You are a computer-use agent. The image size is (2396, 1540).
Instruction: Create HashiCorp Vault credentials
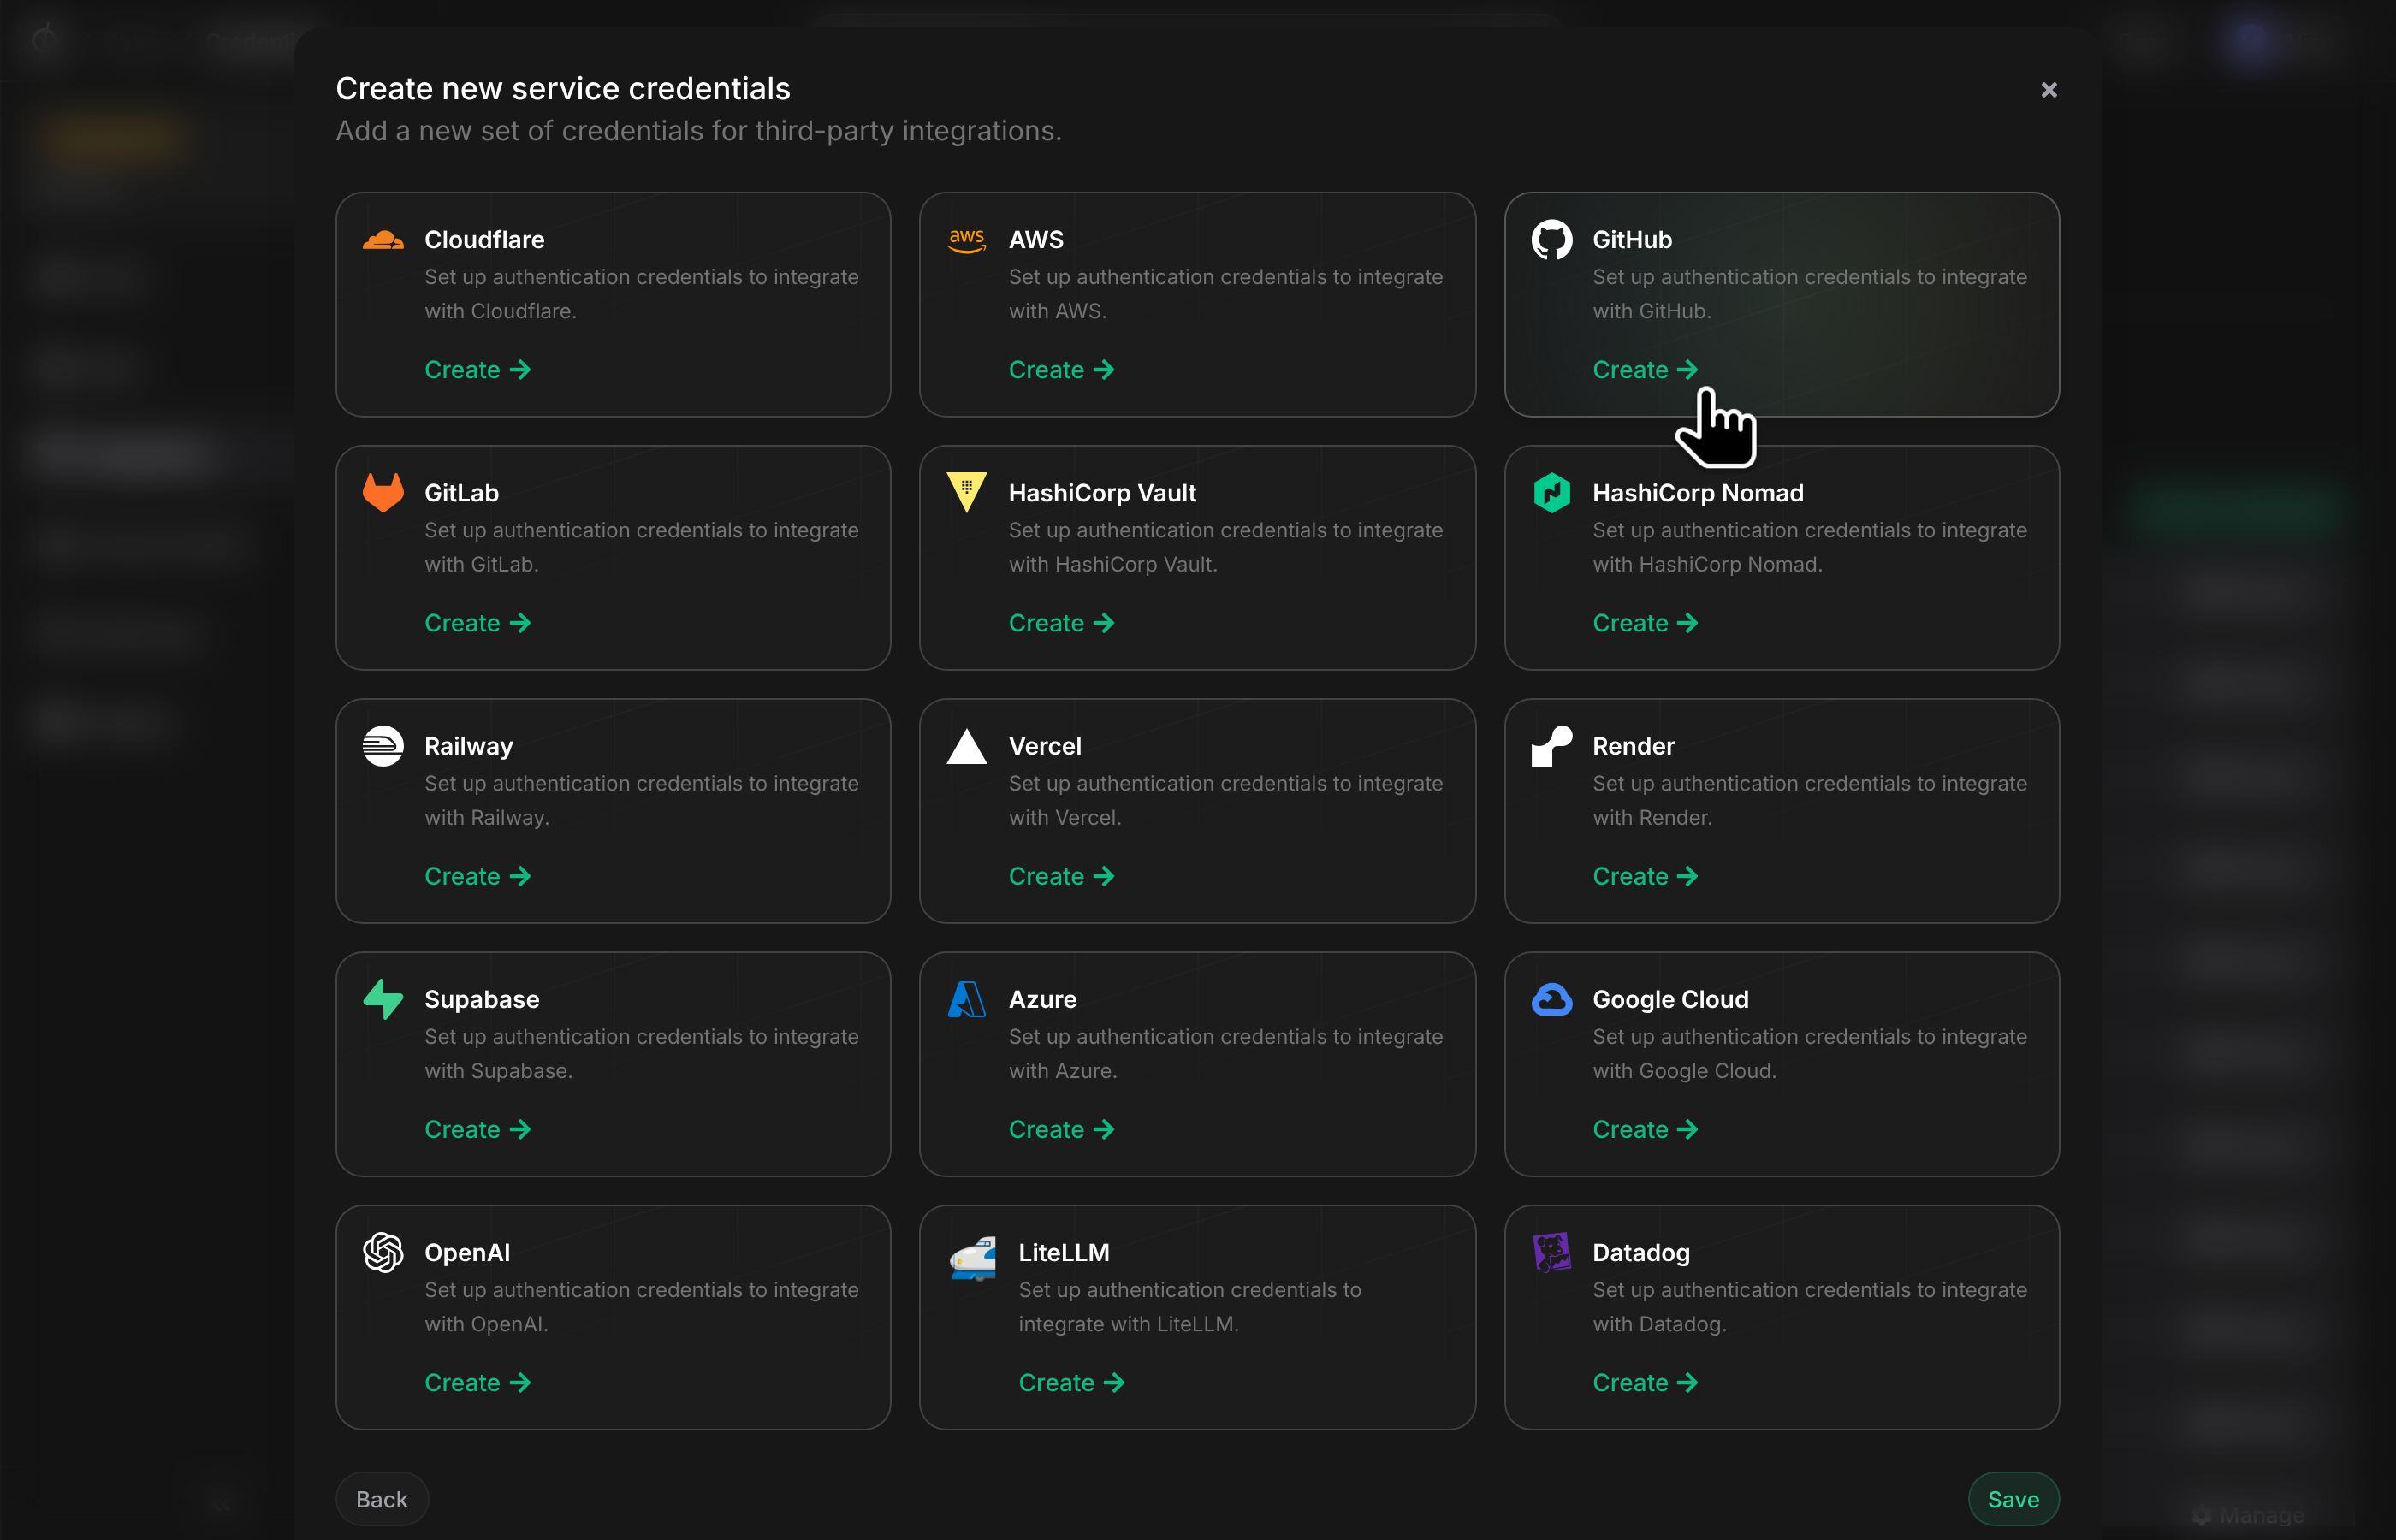click(1061, 623)
